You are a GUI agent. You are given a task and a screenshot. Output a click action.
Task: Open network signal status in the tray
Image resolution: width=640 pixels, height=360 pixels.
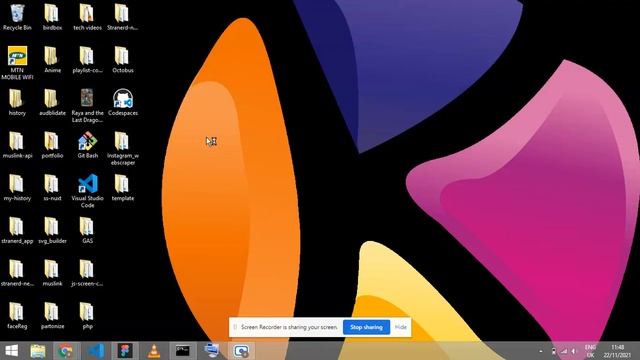(564, 351)
